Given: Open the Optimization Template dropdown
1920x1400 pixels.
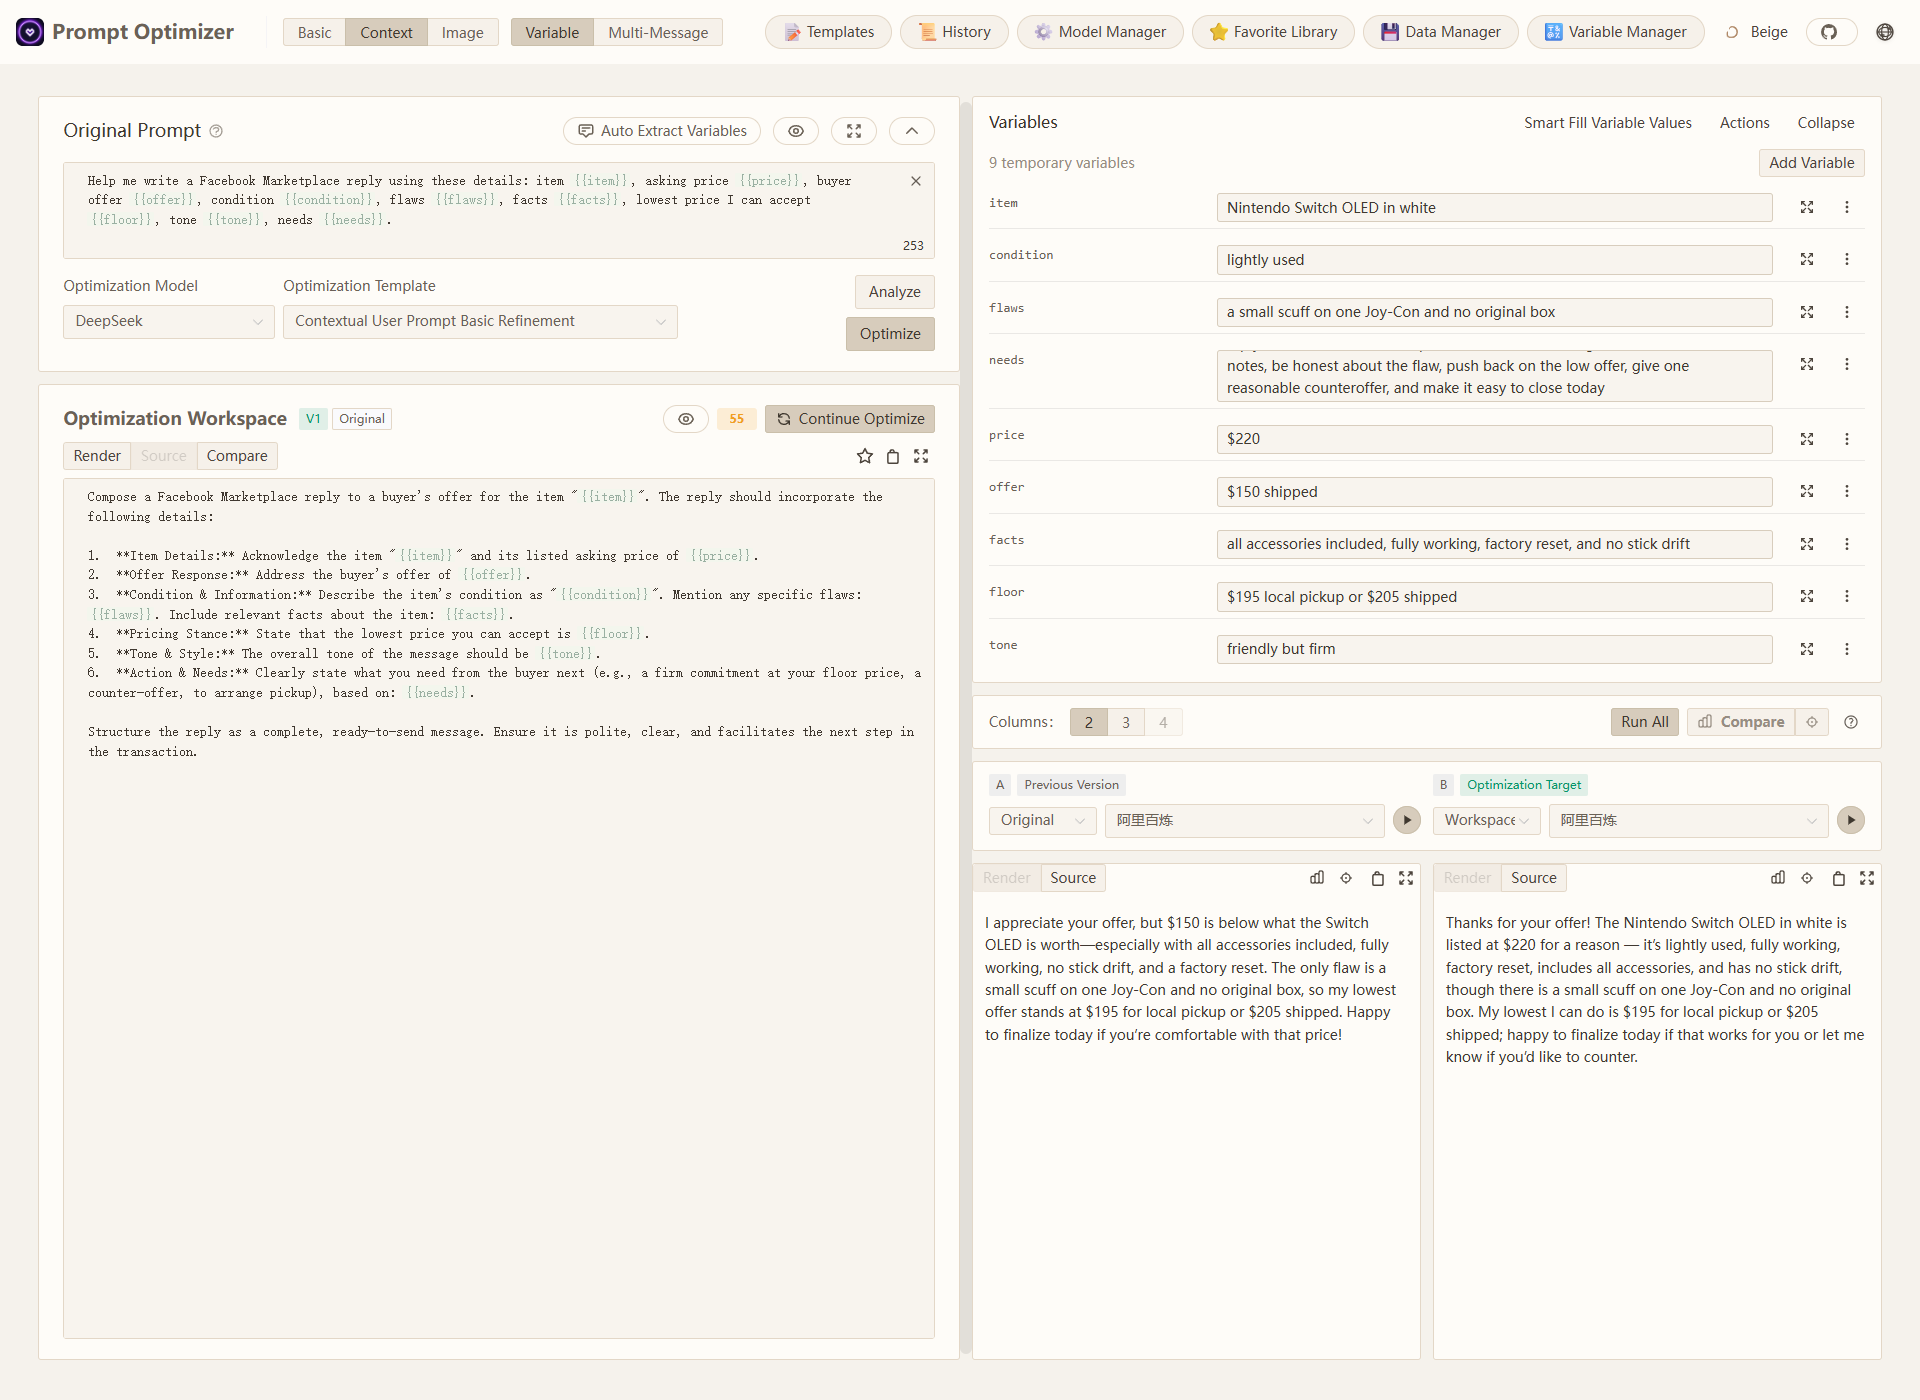Looking at the screenshot, I should click(479, 321).
